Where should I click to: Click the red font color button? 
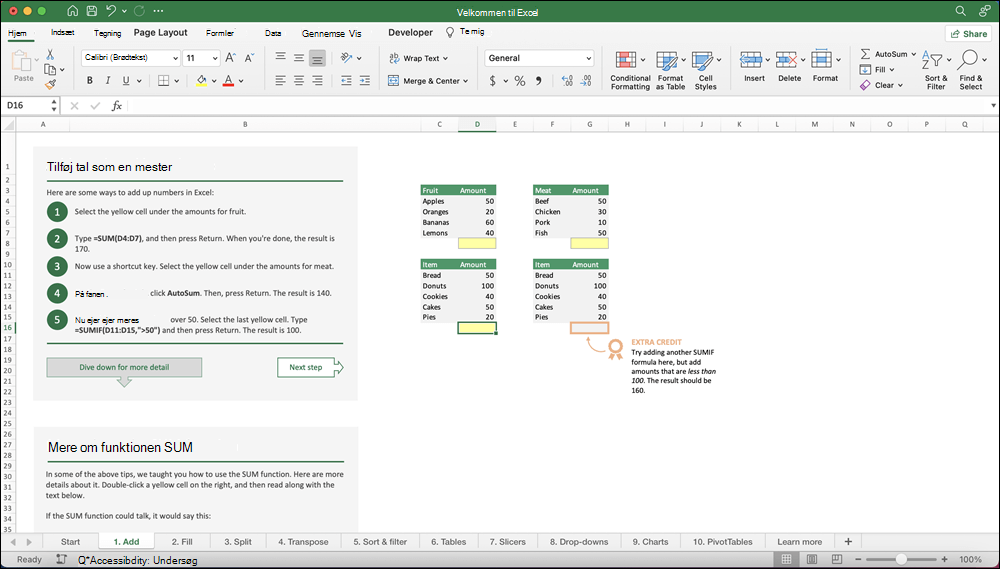point(228,81)
